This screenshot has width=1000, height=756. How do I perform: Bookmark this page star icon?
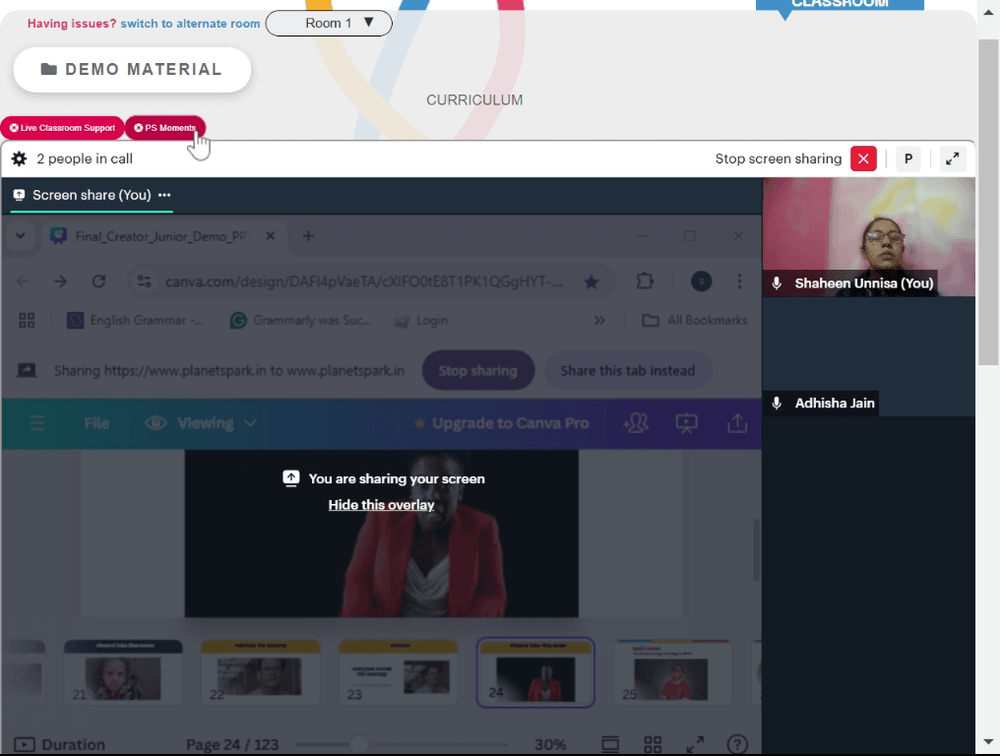(591, 281)
